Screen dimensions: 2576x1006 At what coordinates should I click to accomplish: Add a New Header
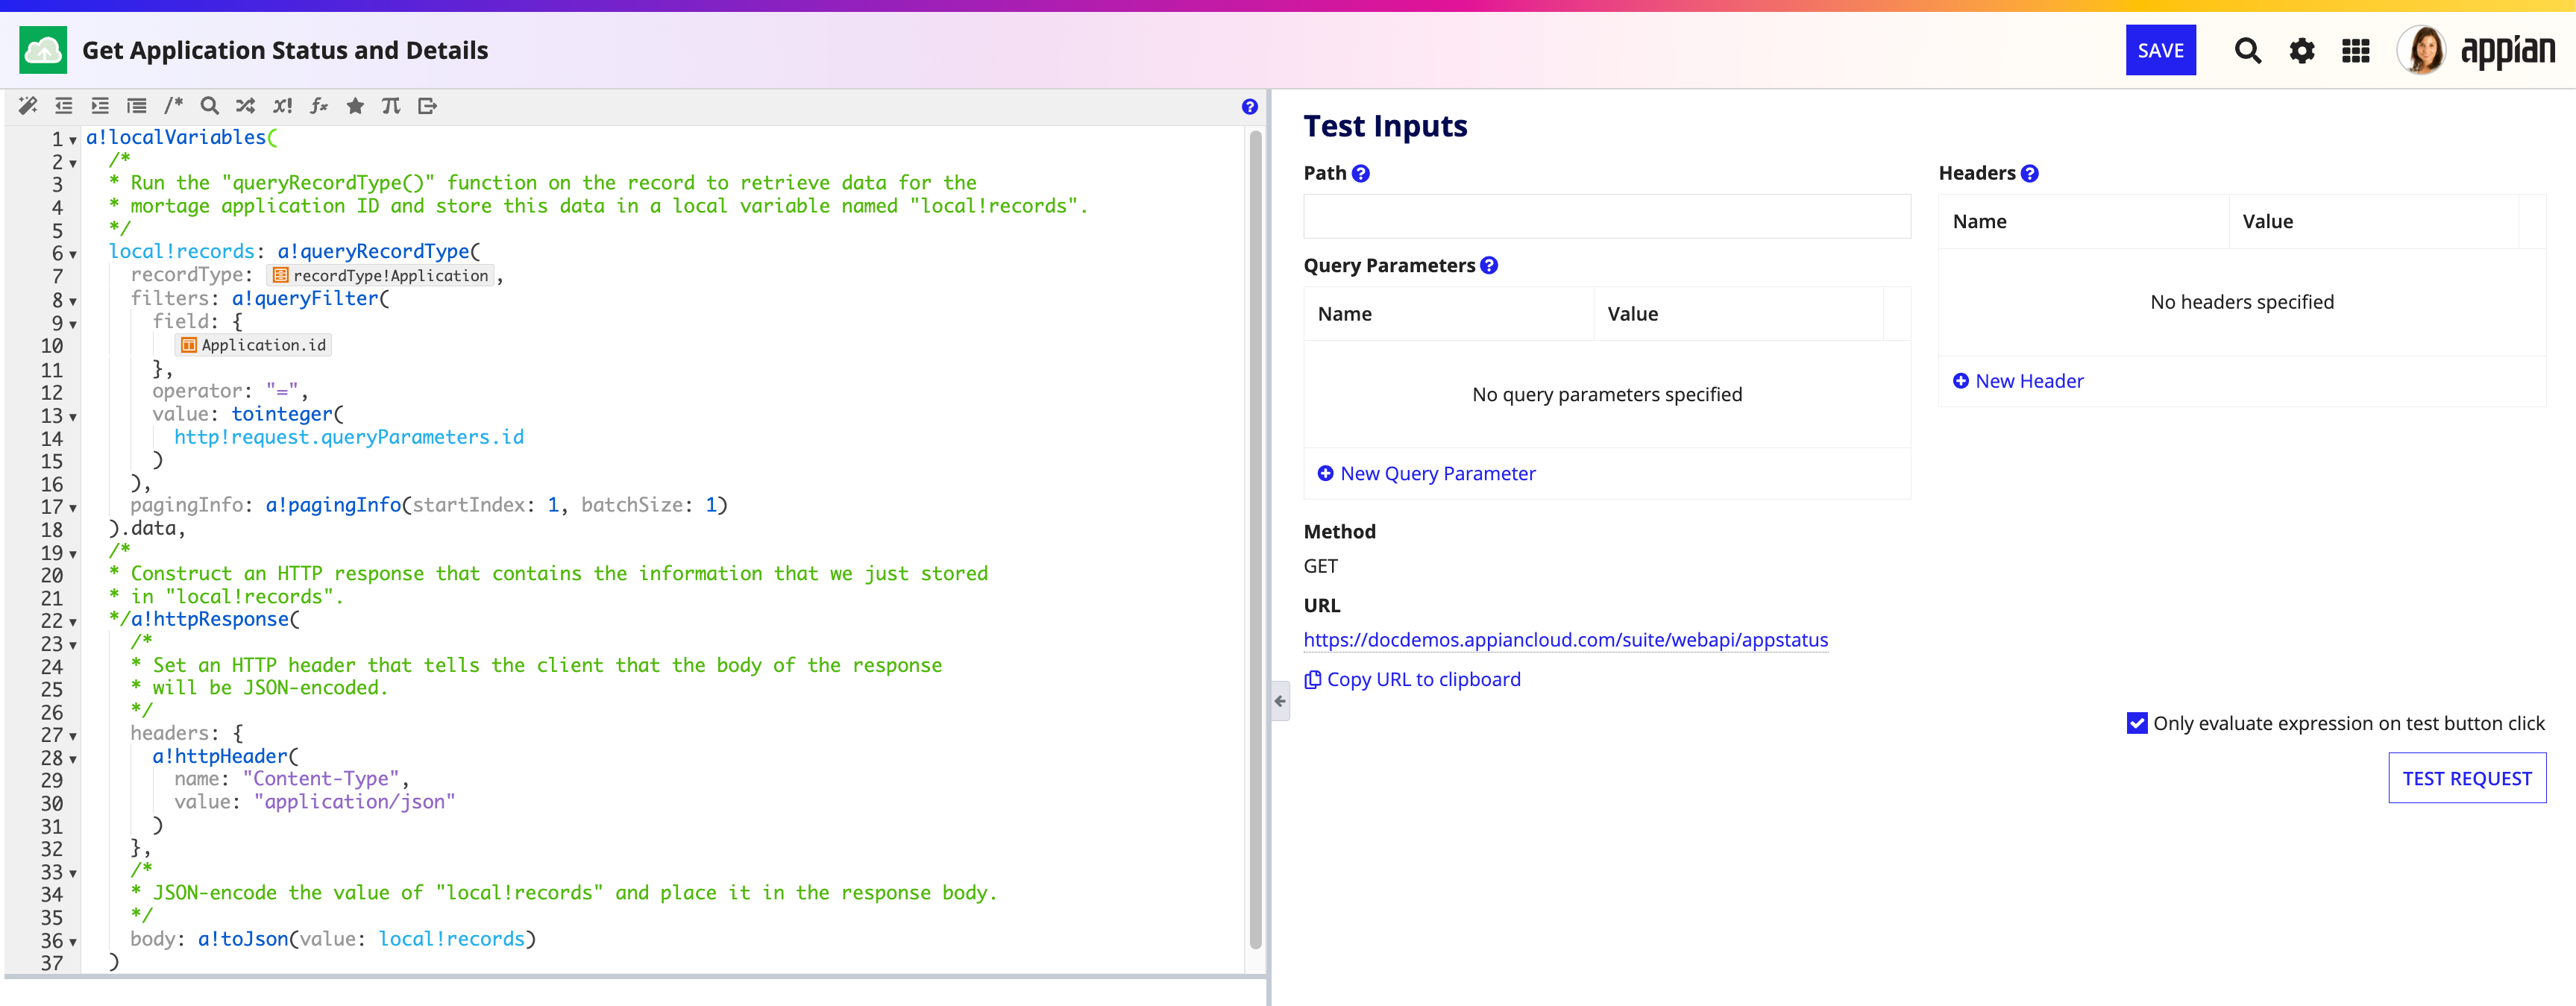click(x=2018, y=382)
